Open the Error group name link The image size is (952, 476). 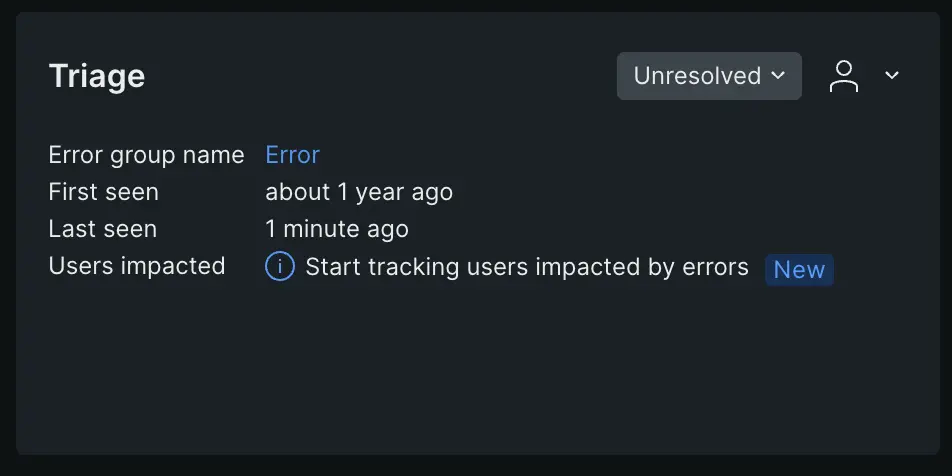[292, 155]
